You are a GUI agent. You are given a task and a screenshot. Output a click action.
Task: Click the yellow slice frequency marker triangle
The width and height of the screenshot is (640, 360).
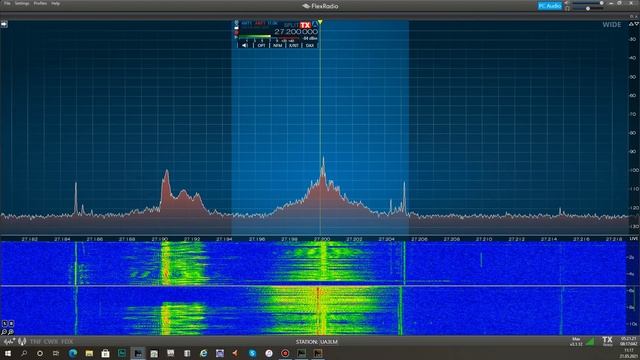tap(320, 22)
